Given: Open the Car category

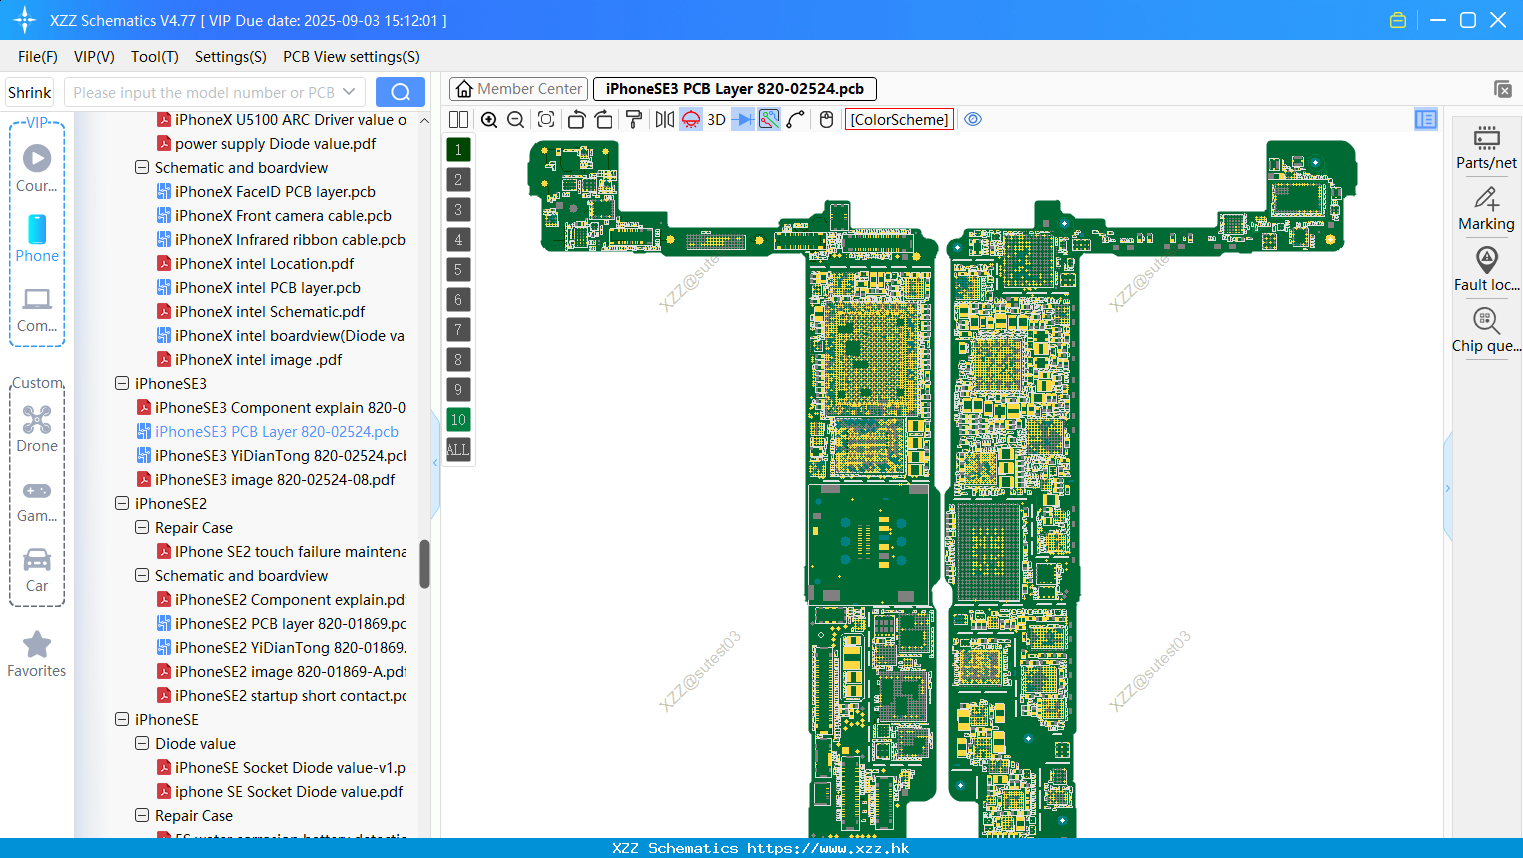Looking at the screenshot, I should [x=37, y=570].
